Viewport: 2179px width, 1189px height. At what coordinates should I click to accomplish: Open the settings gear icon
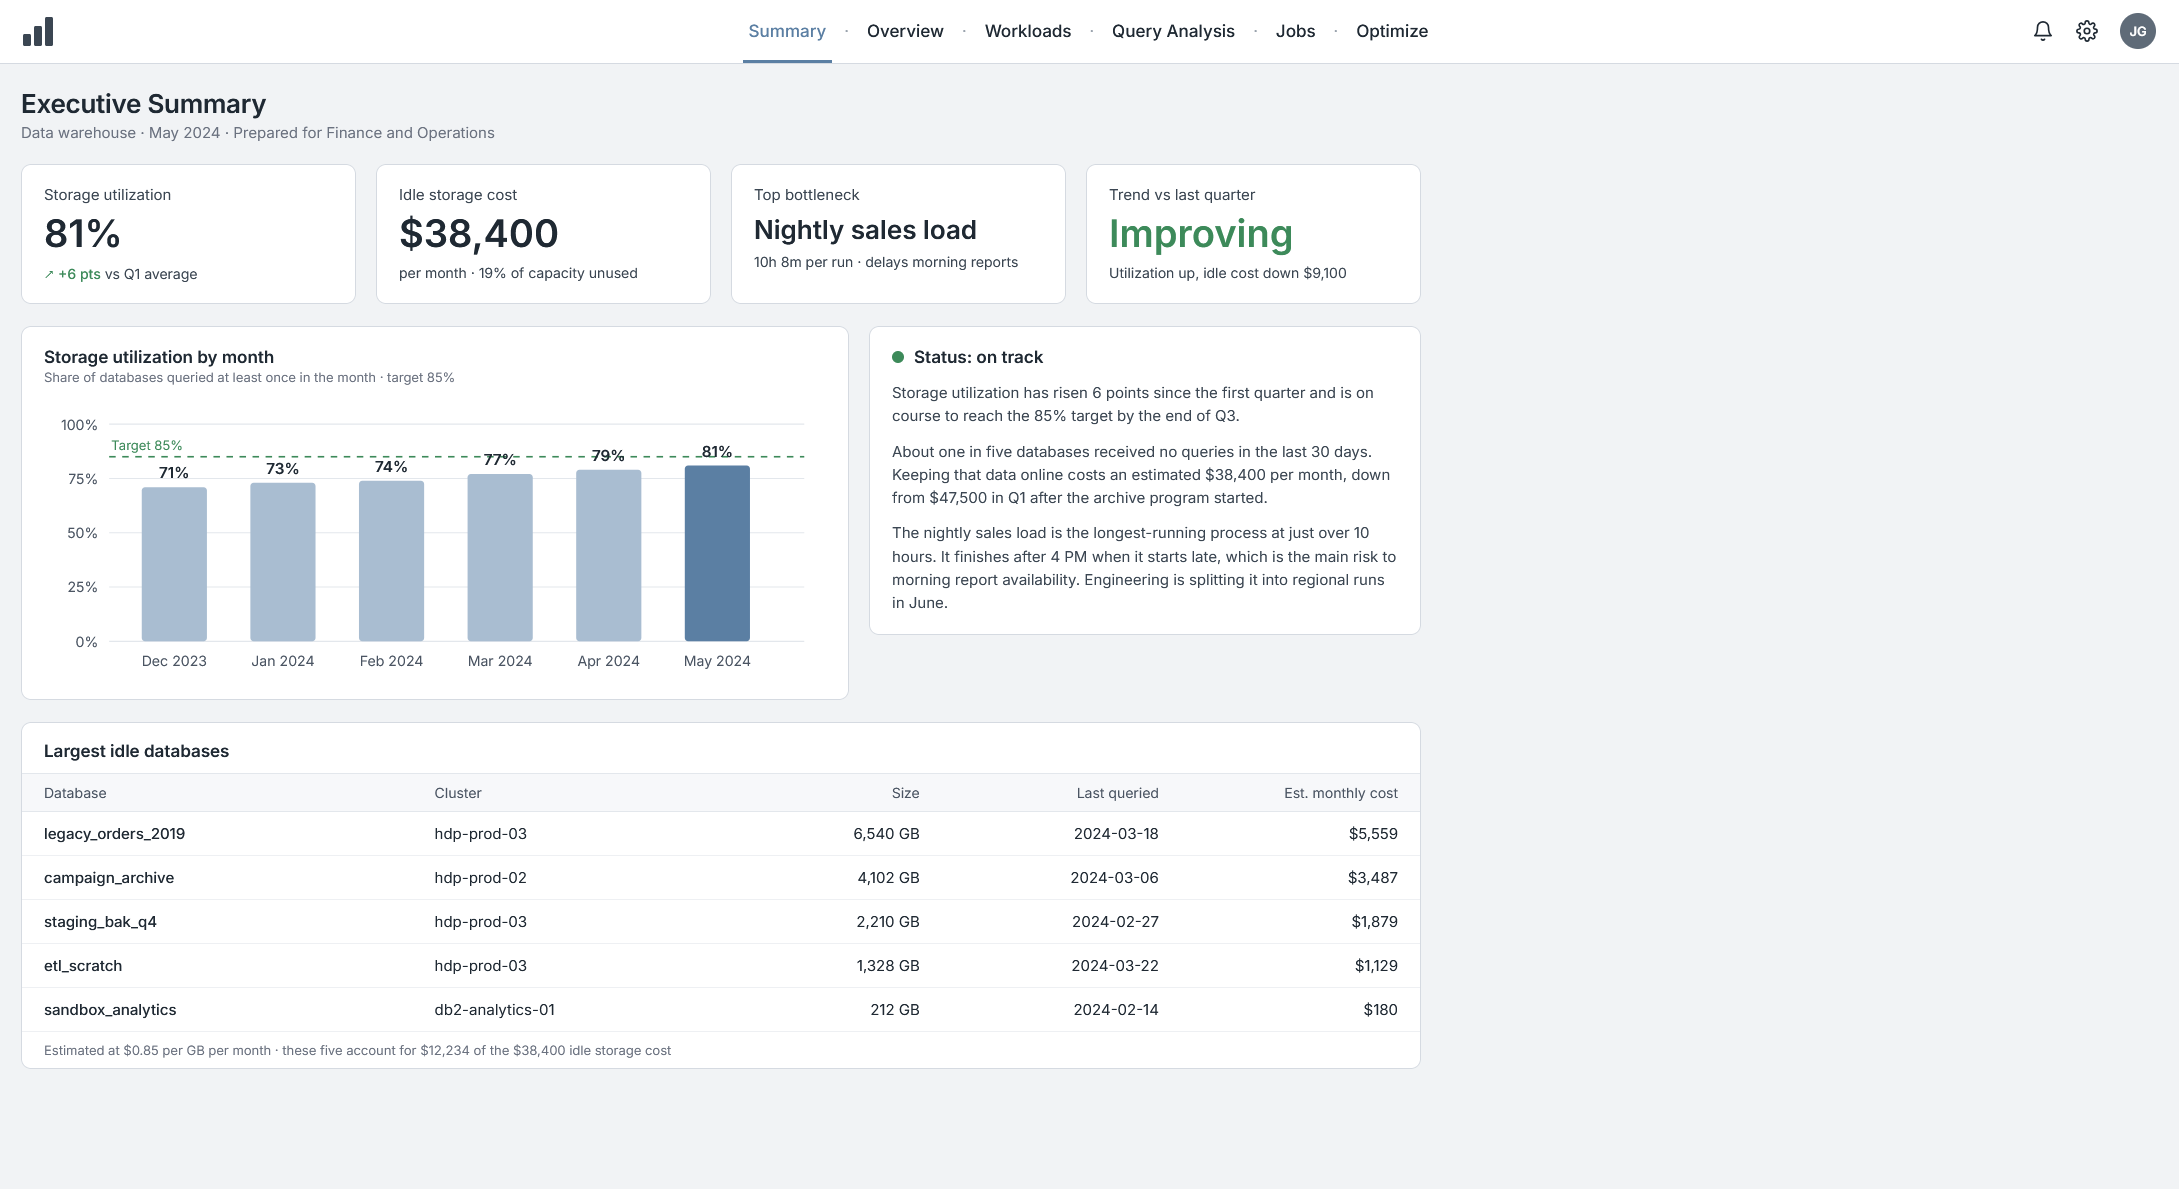(x=2086, y=31)
